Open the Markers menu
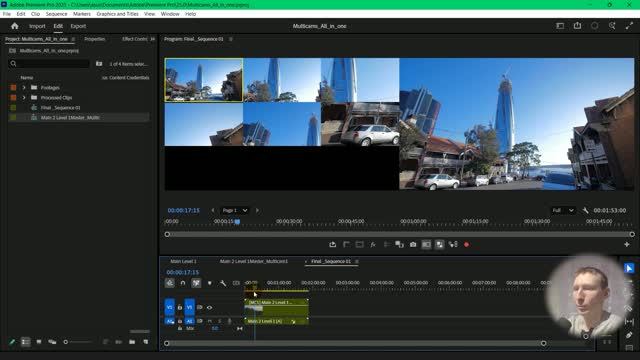Image resolution: width=640 pixels, height=360 pixels. tap(82, 14)
